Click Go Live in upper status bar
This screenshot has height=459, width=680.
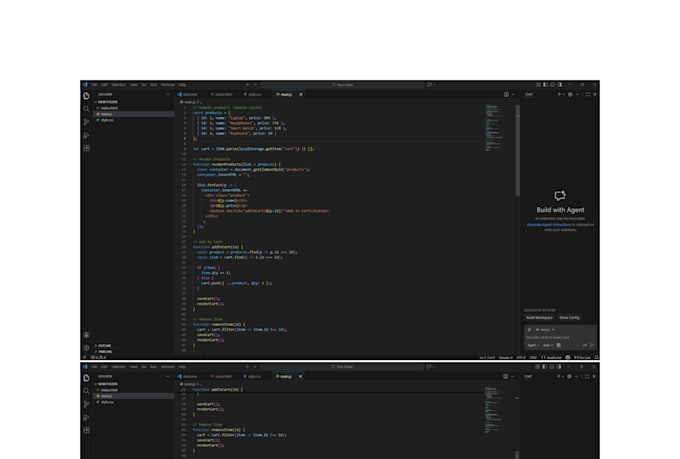[582, 357]
